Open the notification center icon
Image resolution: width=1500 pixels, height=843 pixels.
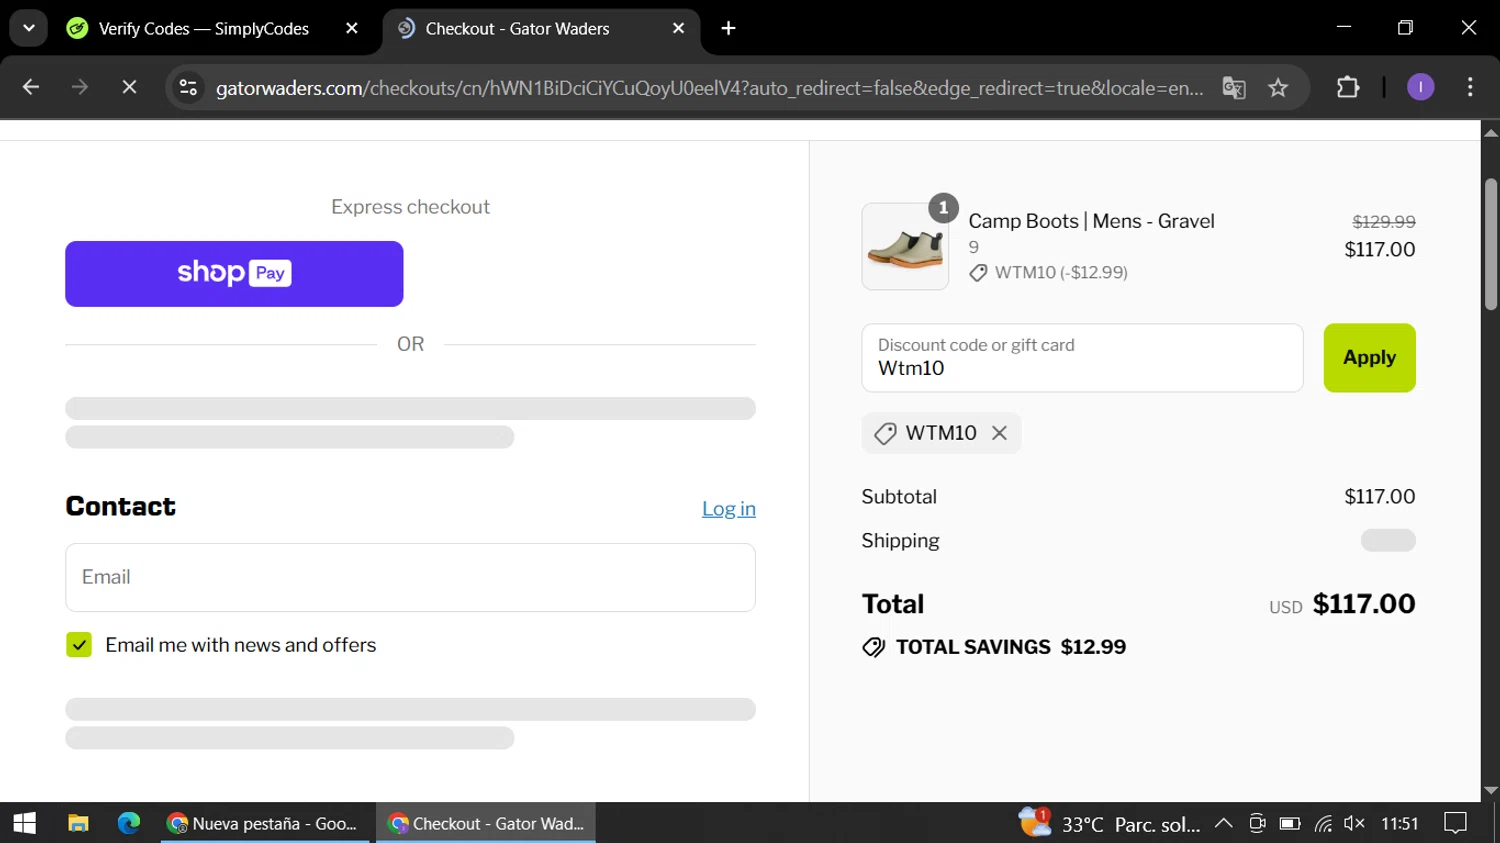click(x=1456, y=823)
